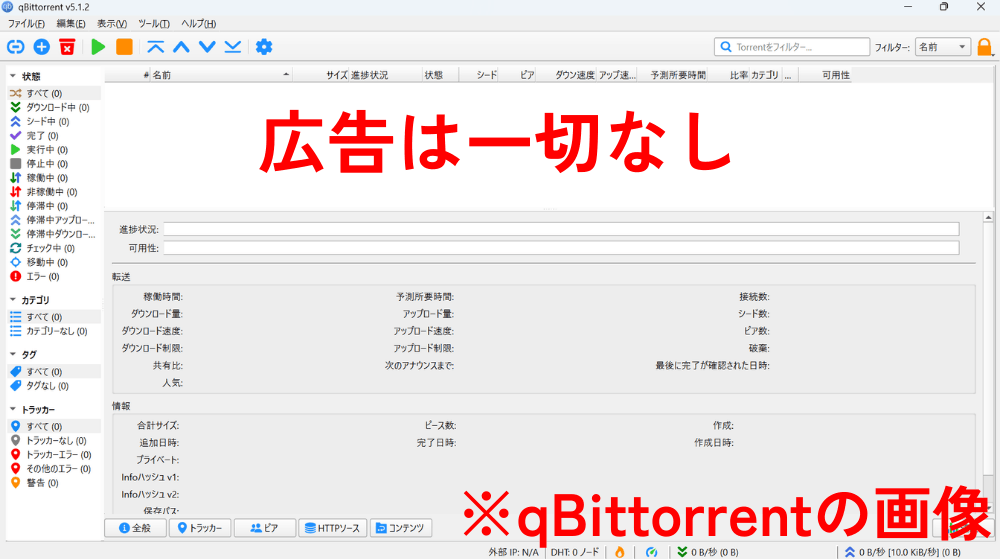1000x559 pixels.
Task: Click the flame connection status icon
Action: pos(619,551)
